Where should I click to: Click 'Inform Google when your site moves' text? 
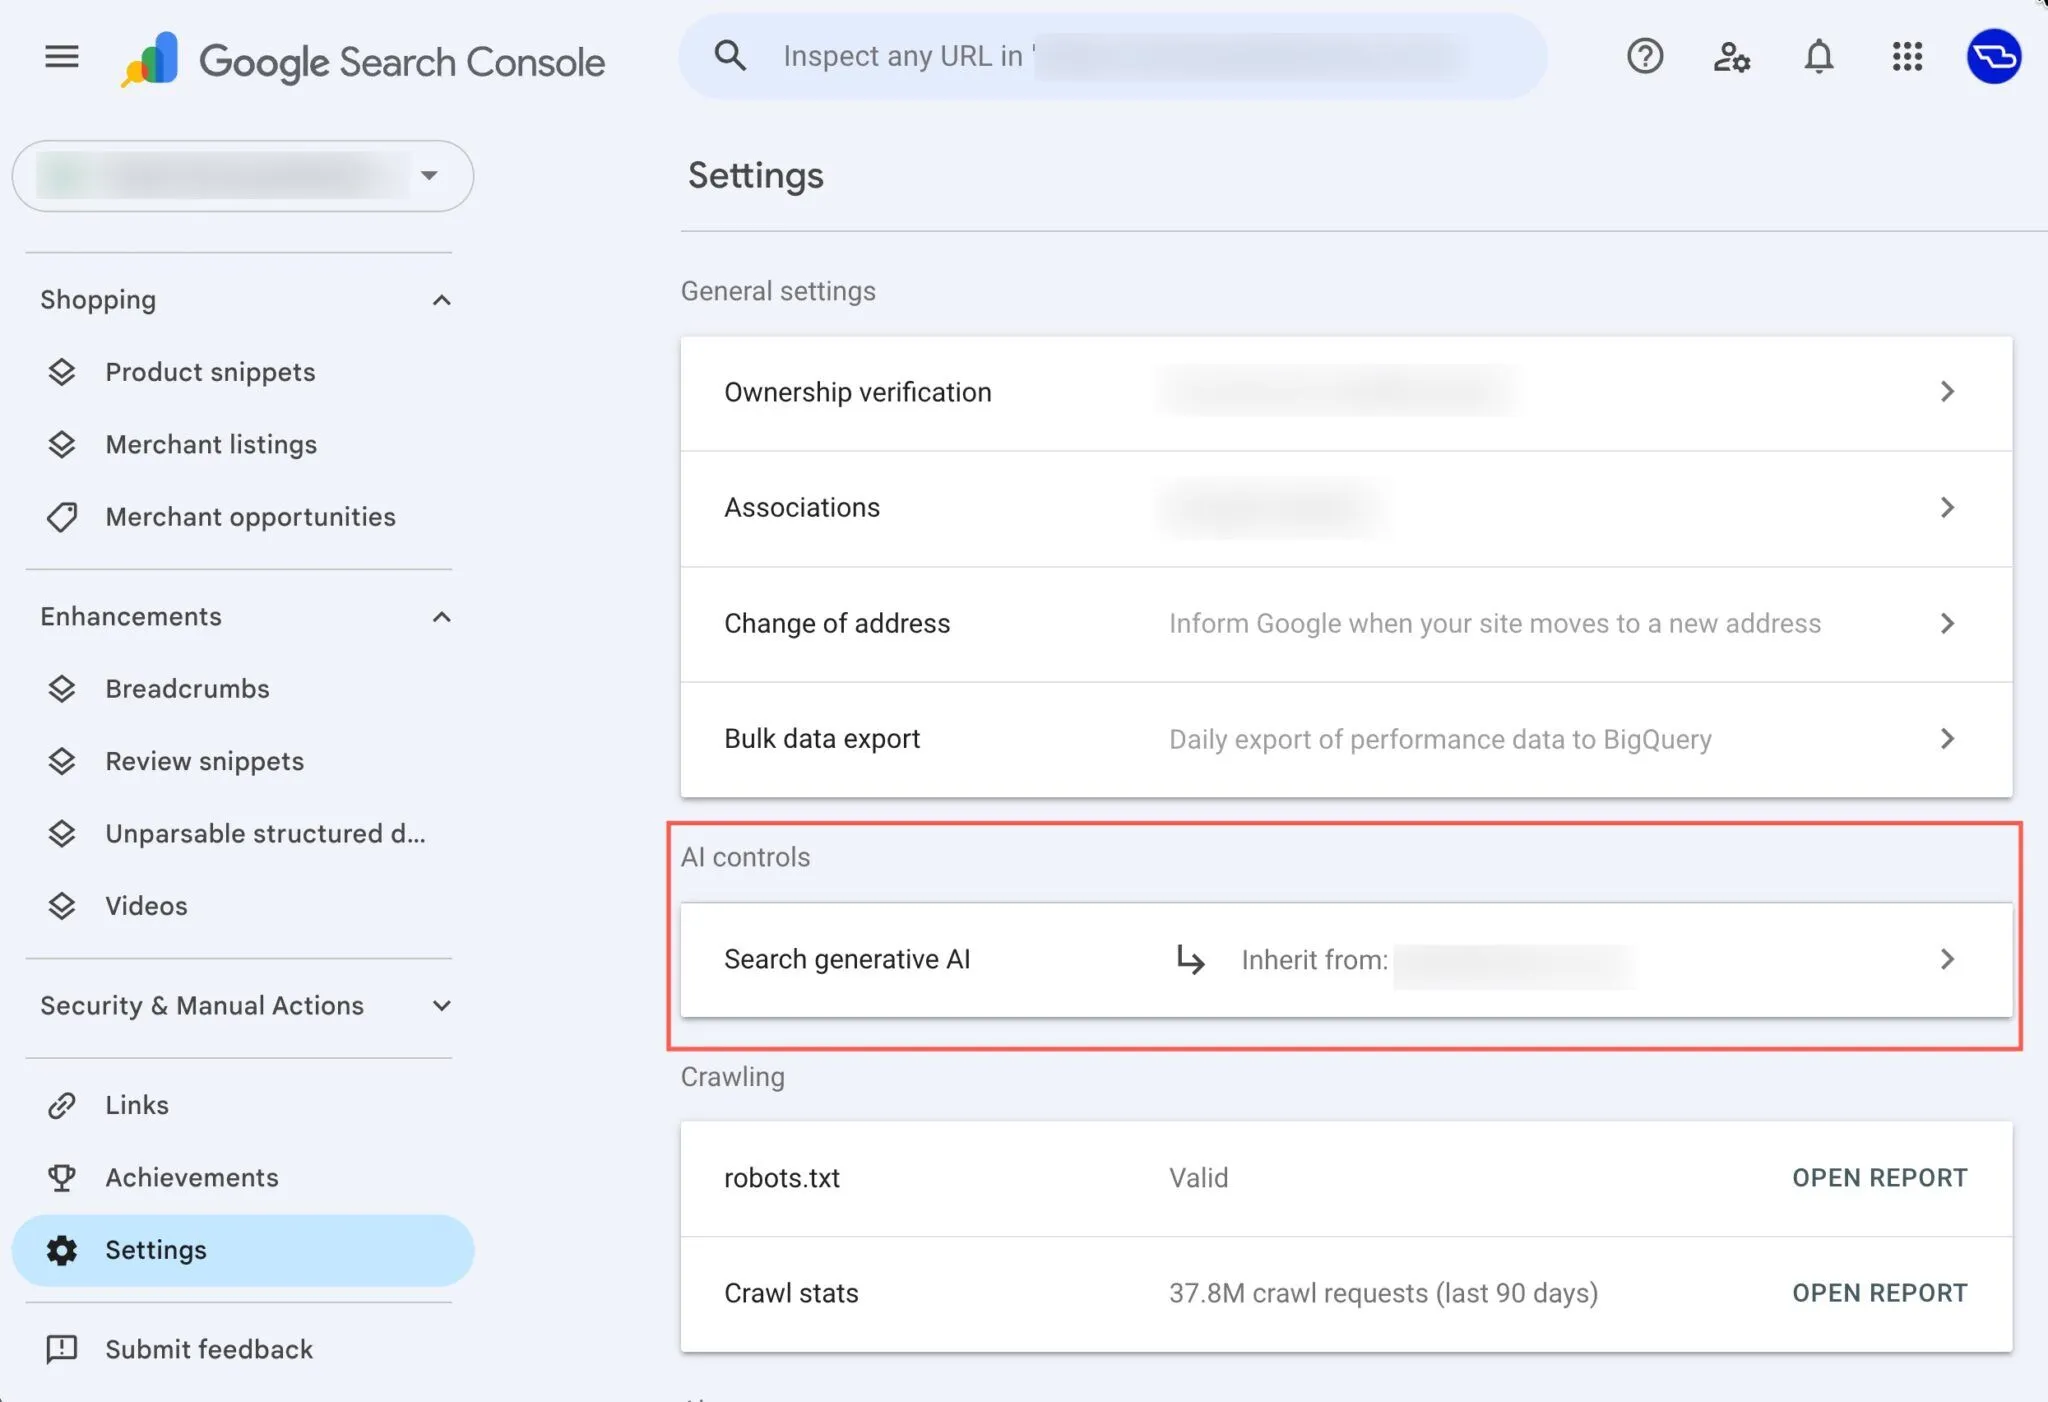1494,624
